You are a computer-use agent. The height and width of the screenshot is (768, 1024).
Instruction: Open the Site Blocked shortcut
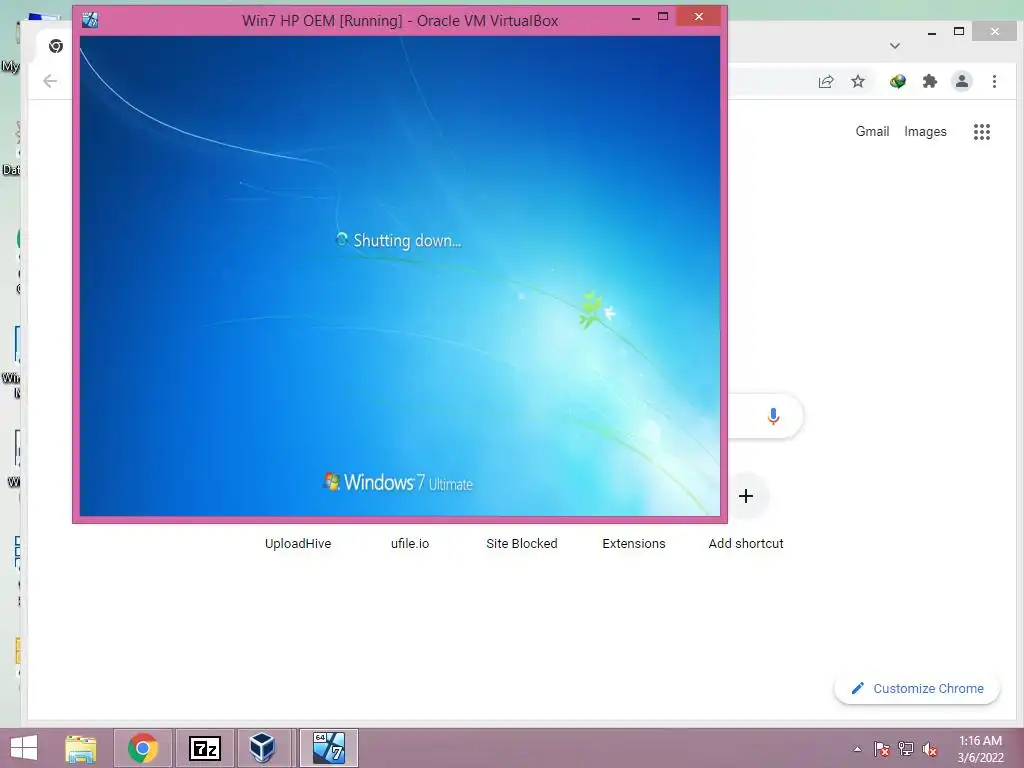(x=522, y=543)
